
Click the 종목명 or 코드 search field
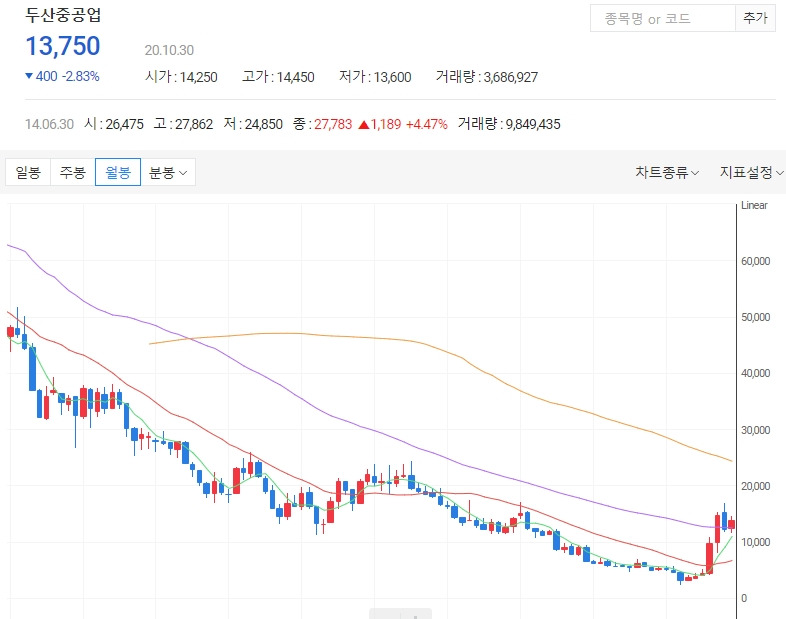(663, 19)
